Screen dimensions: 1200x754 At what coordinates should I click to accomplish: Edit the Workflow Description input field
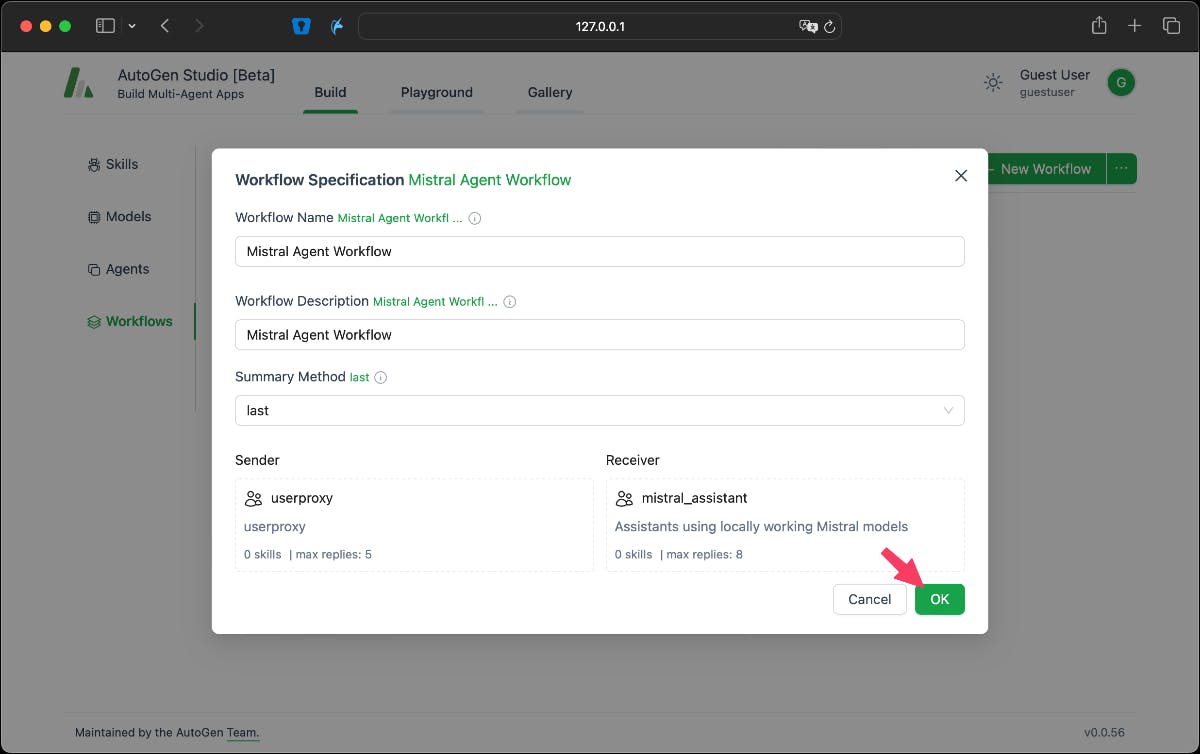600,334
